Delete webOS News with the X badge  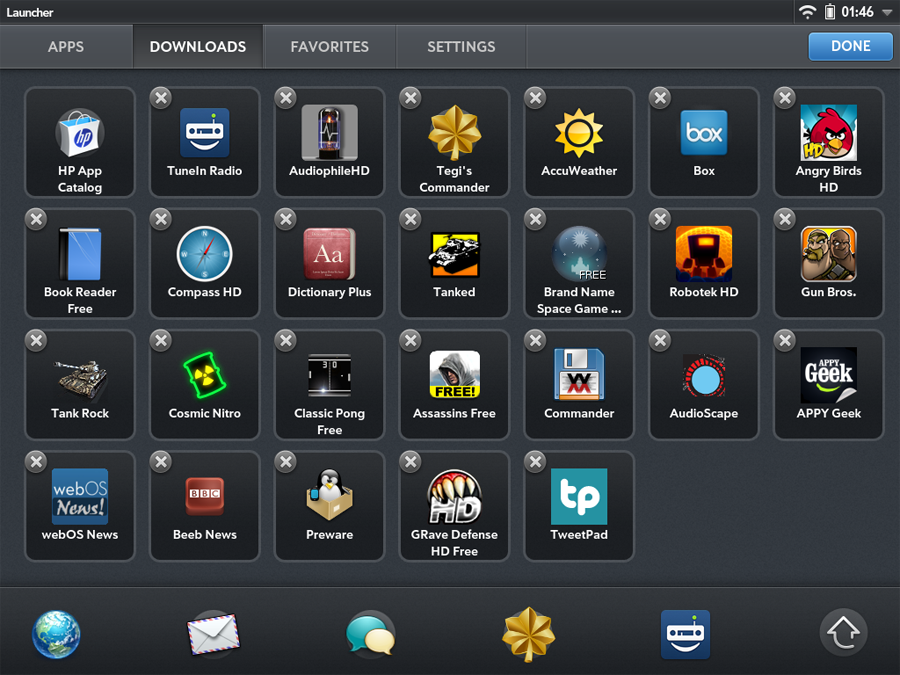click(x=36, y=462)
